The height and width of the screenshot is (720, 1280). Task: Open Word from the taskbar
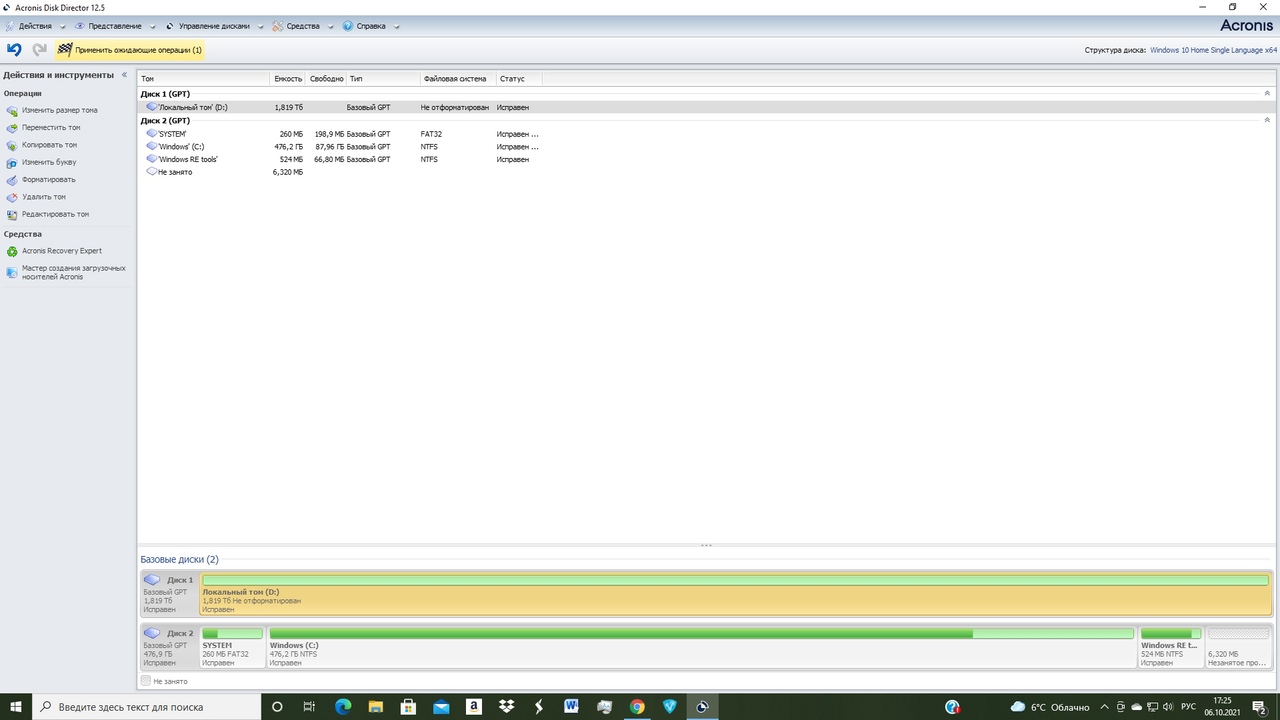(571, 706)
